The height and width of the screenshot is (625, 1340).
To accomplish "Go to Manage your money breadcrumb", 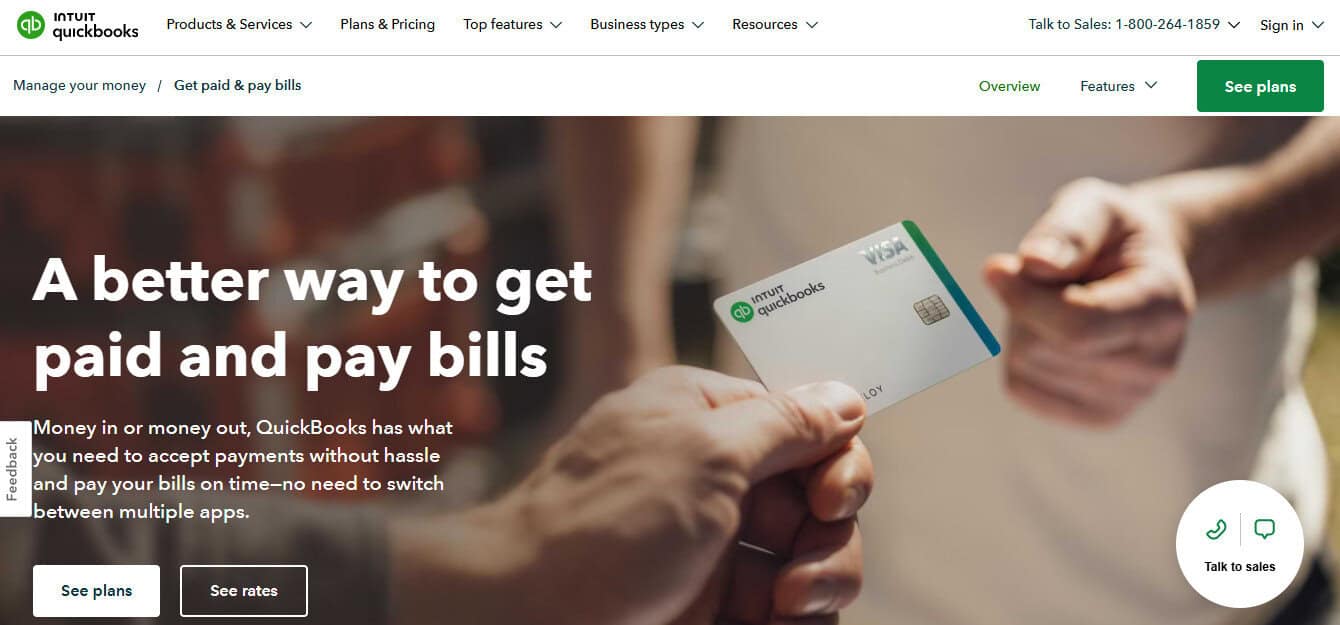I will coord(79,86).
